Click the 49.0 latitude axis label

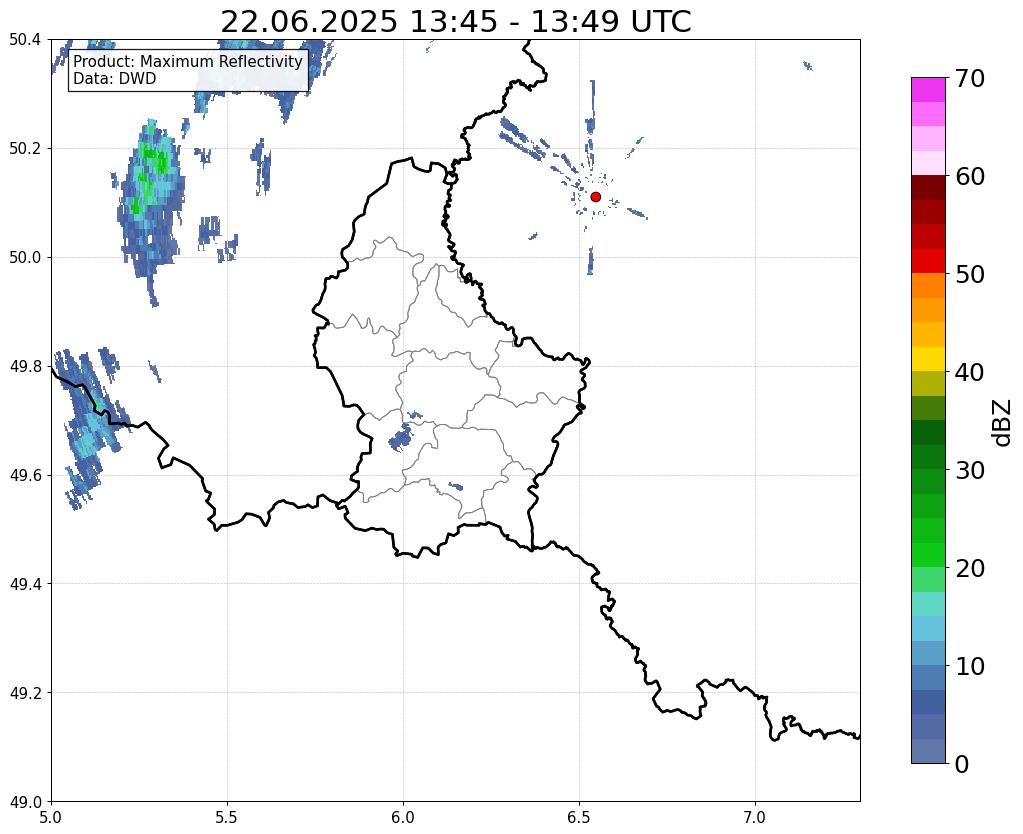click(25, 802)
